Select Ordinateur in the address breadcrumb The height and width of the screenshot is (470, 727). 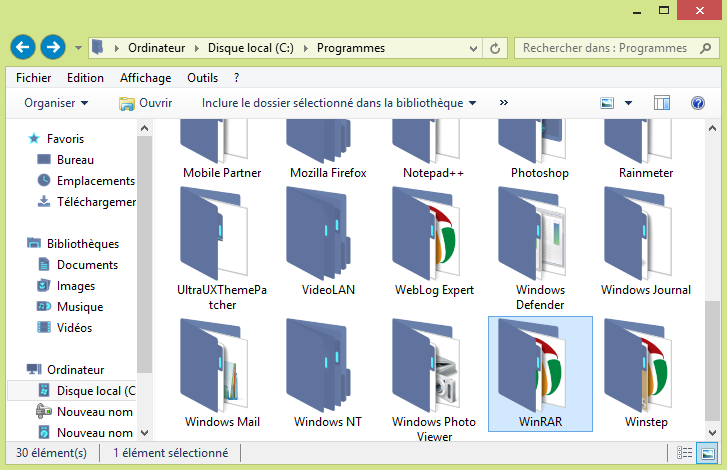click(x=156, y=48)
